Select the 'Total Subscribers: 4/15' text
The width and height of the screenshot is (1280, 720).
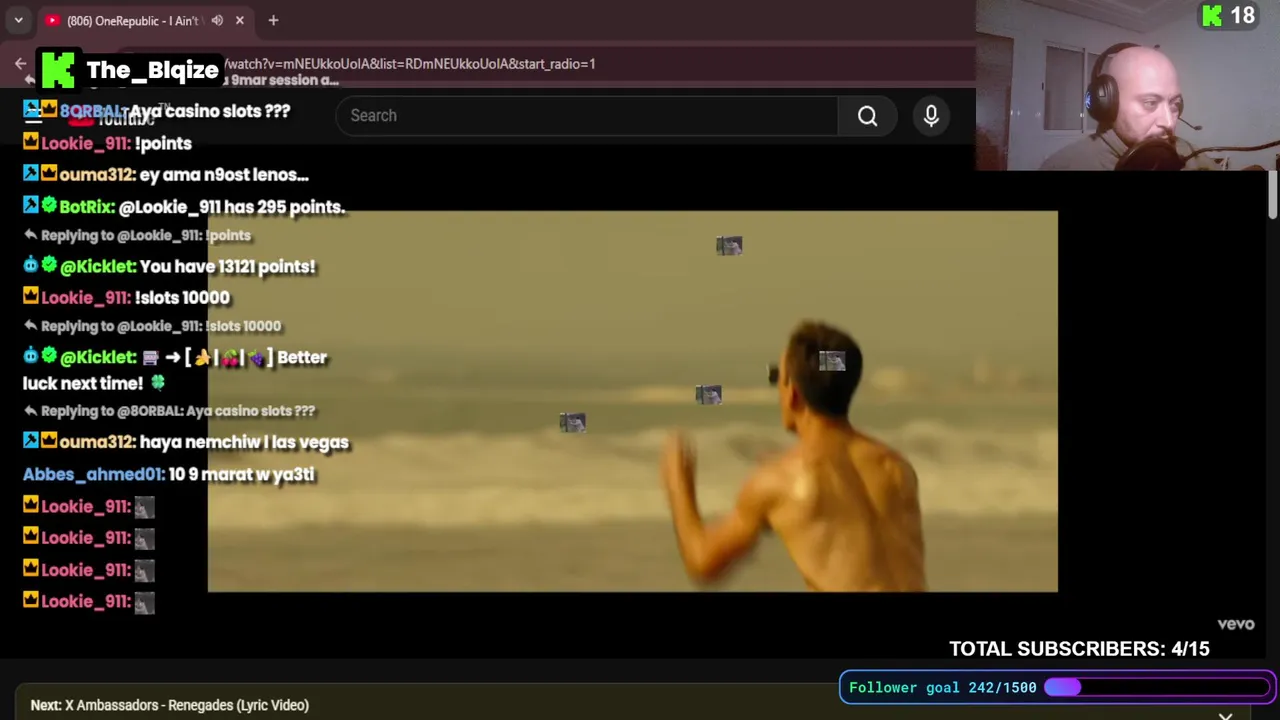coord(1079,649)
